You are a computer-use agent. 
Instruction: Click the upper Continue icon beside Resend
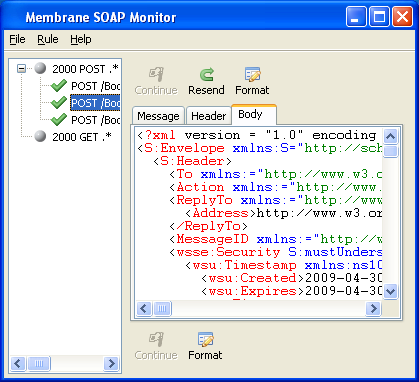156,74
